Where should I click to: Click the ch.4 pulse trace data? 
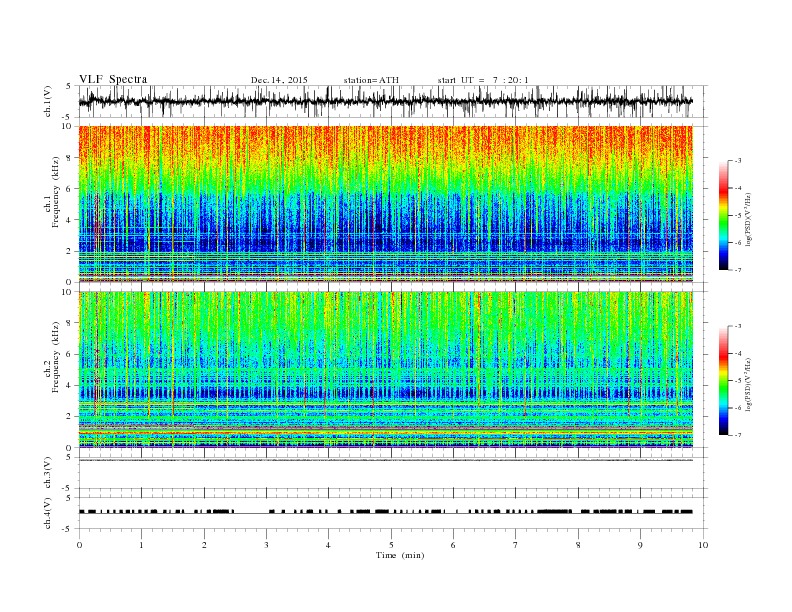click(385, 512)
